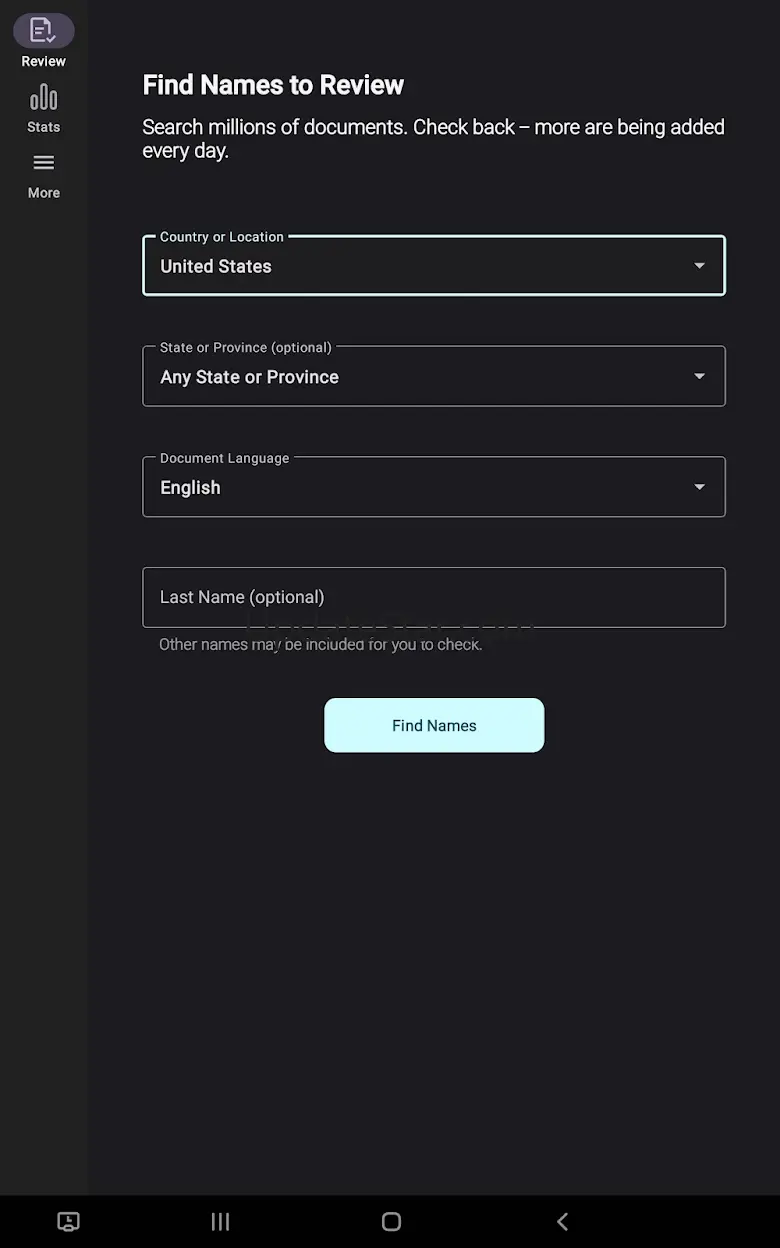Tap the Stats label in the sidebar
The height and width of the screenshot is (1248, 780).
pos(43,127)
